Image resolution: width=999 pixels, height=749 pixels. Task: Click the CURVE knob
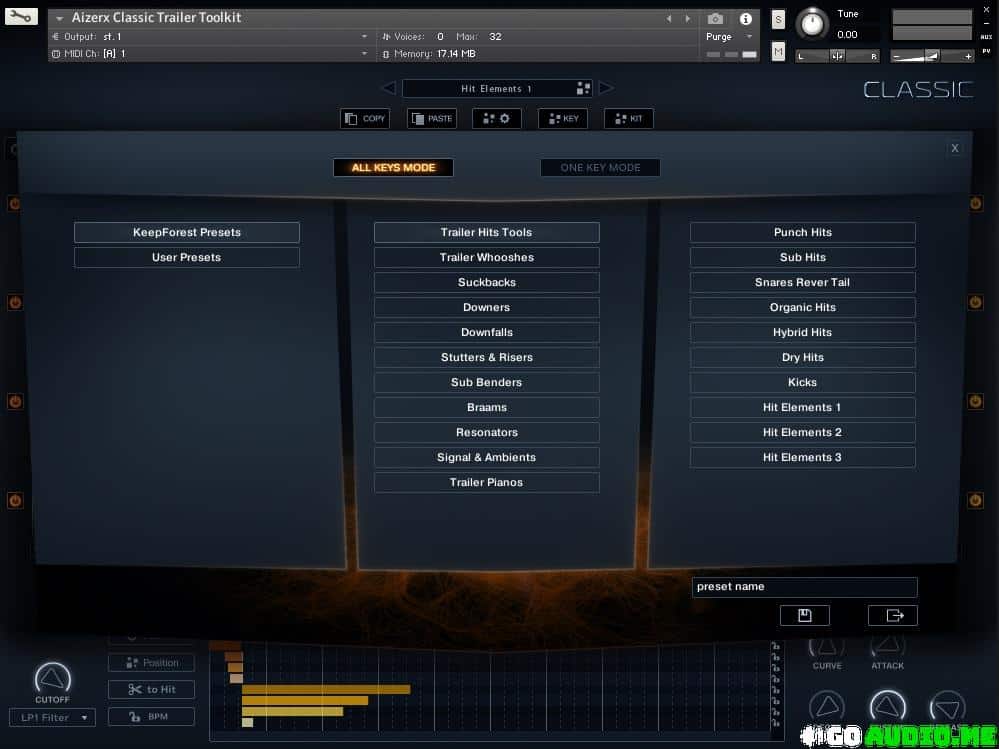(x=827, y=646)
